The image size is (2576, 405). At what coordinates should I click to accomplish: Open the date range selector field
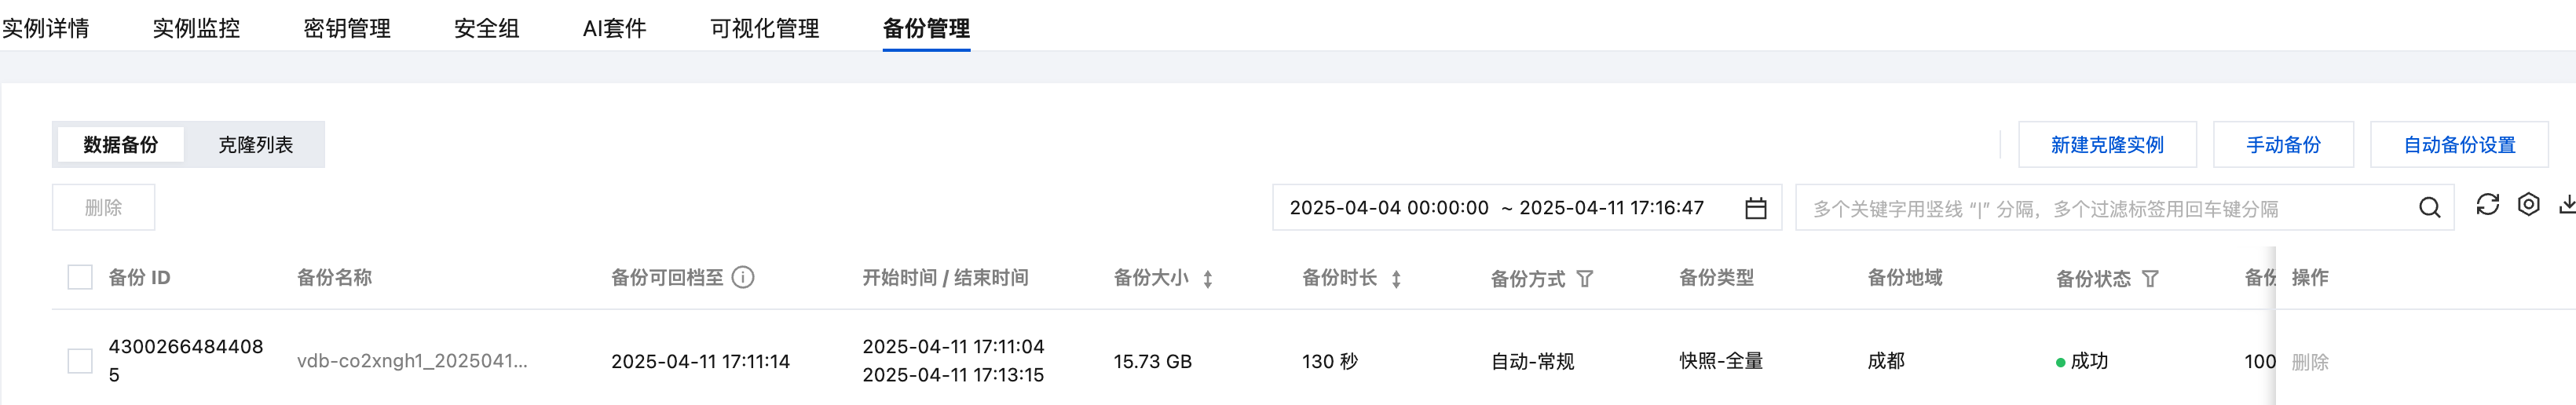pos(1500,208)
